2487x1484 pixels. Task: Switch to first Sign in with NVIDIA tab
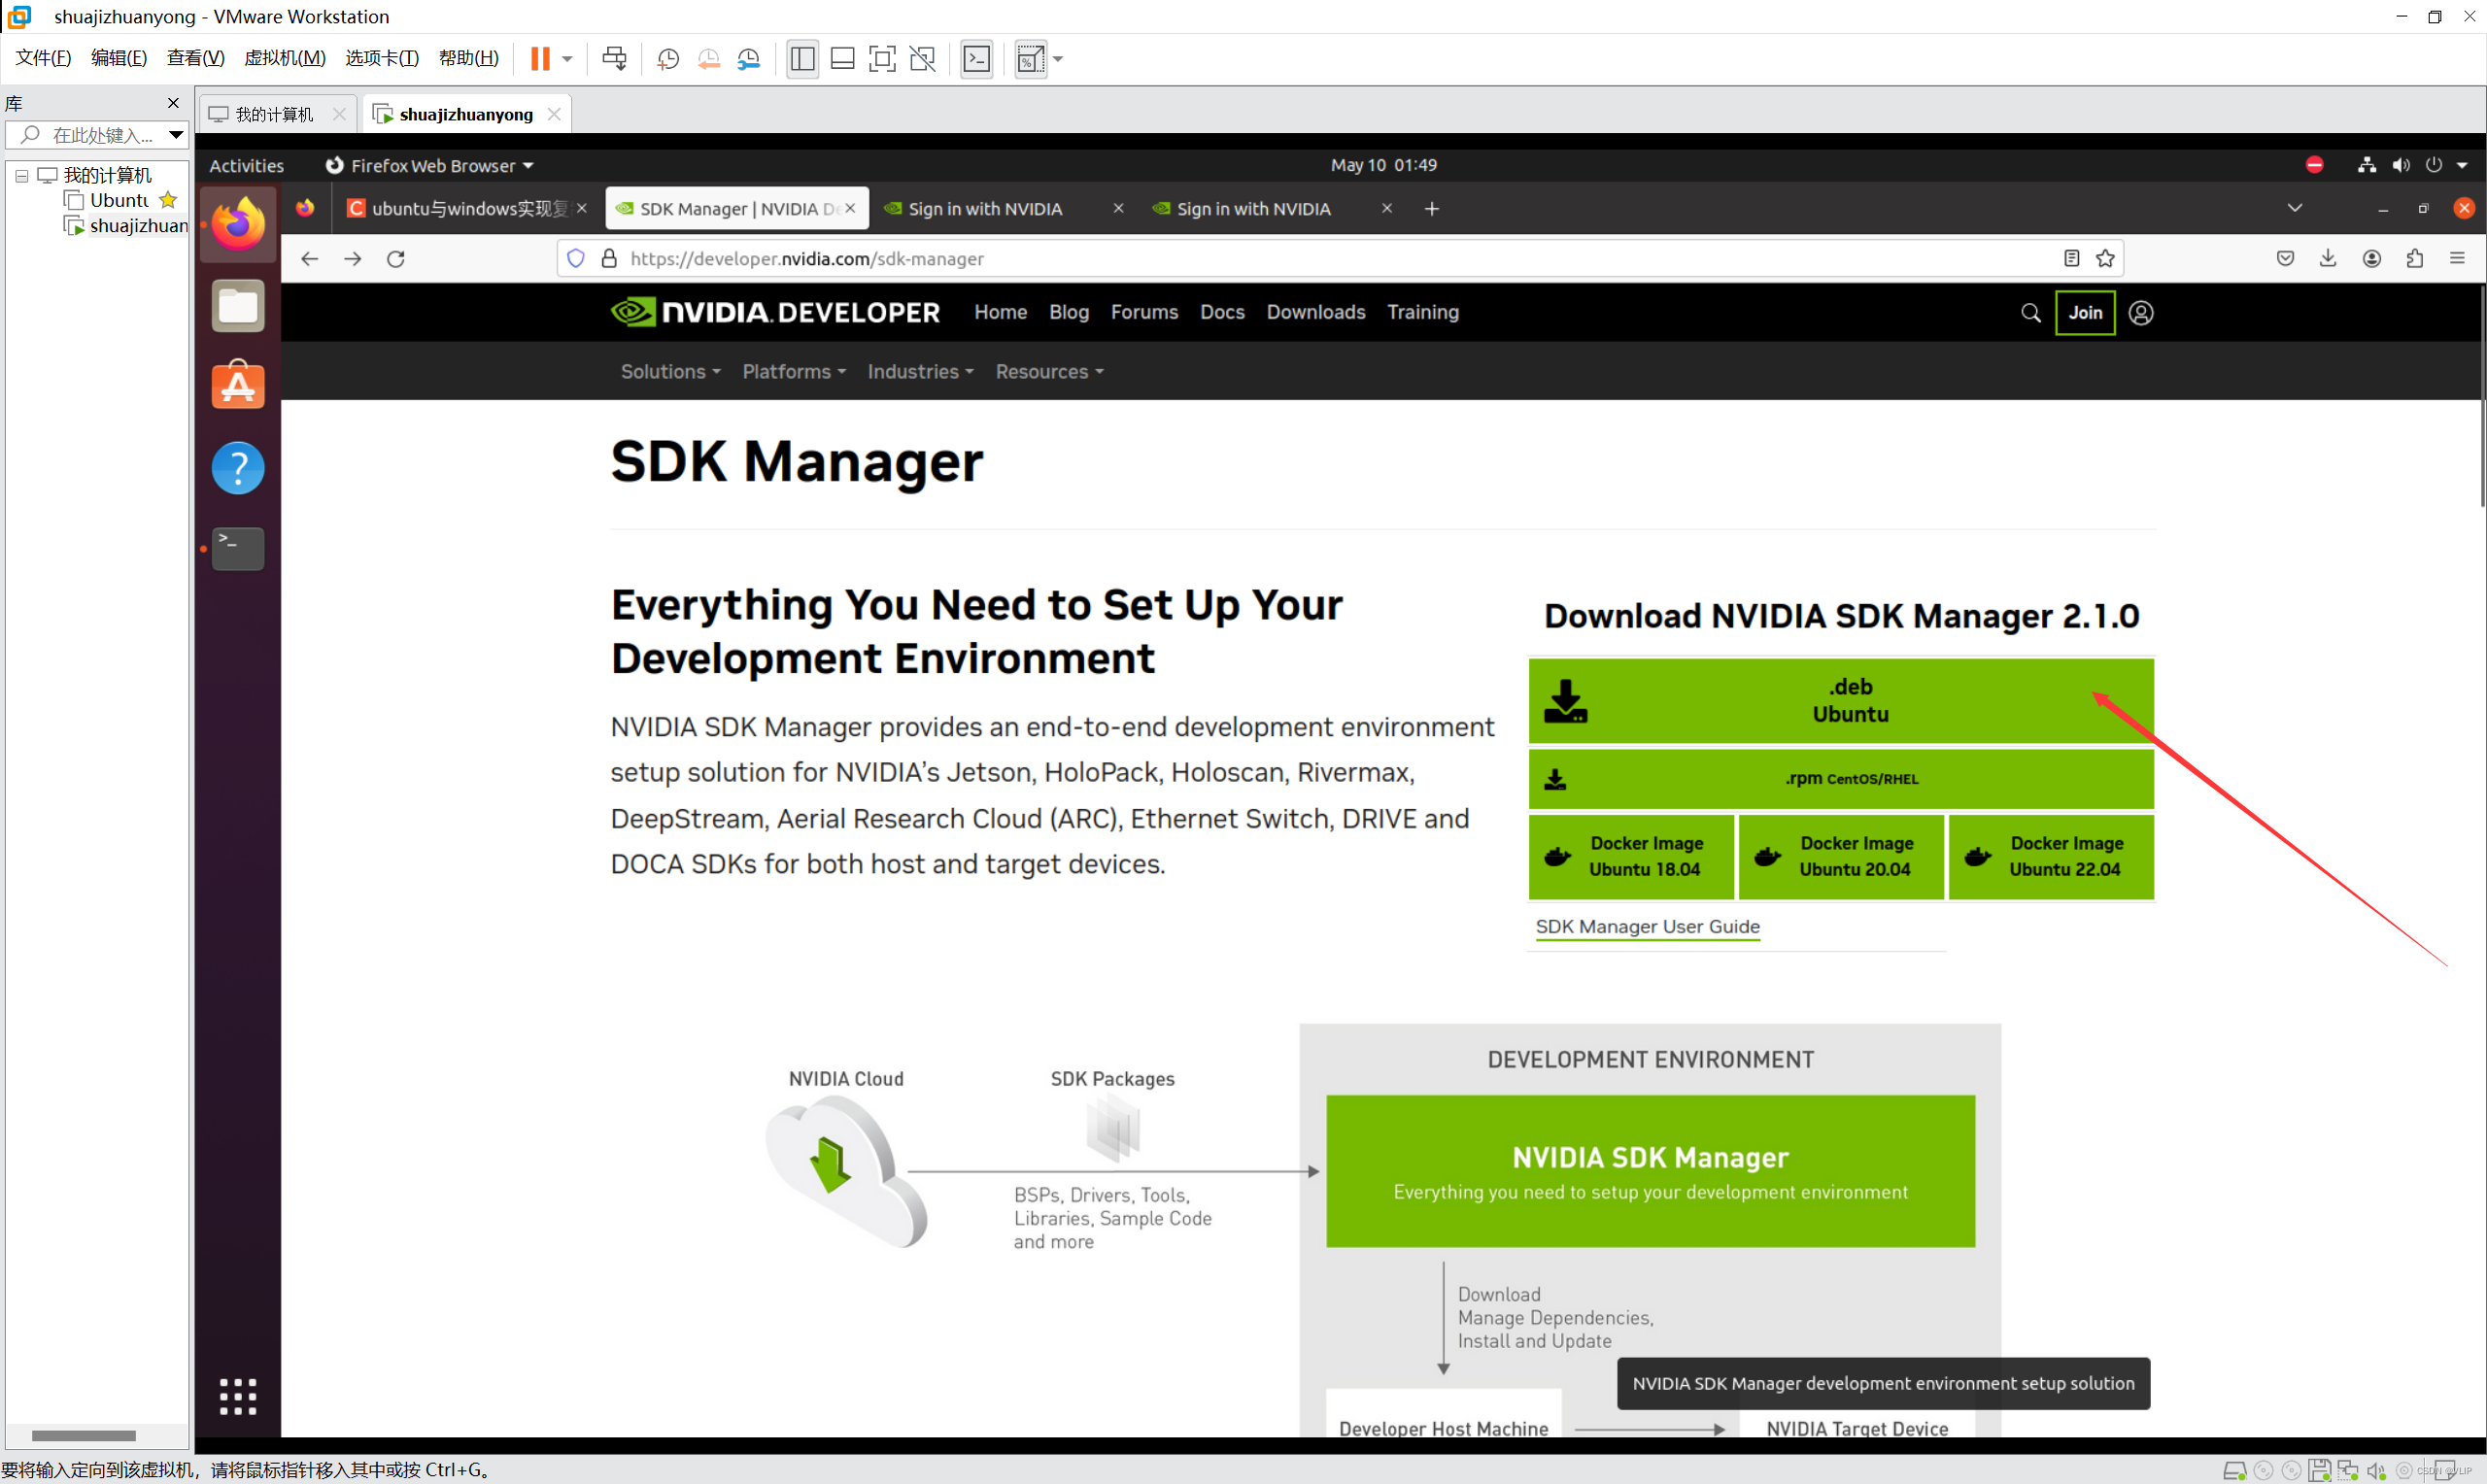[x=985, y=209]
